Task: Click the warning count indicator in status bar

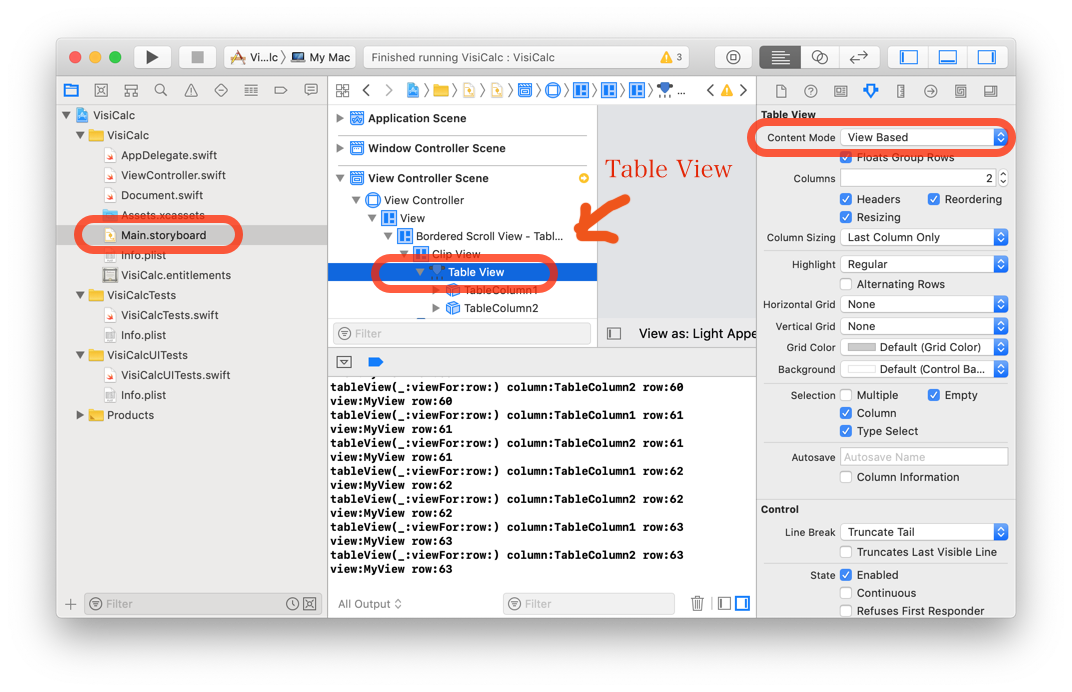Action: (x=671, y=57)
